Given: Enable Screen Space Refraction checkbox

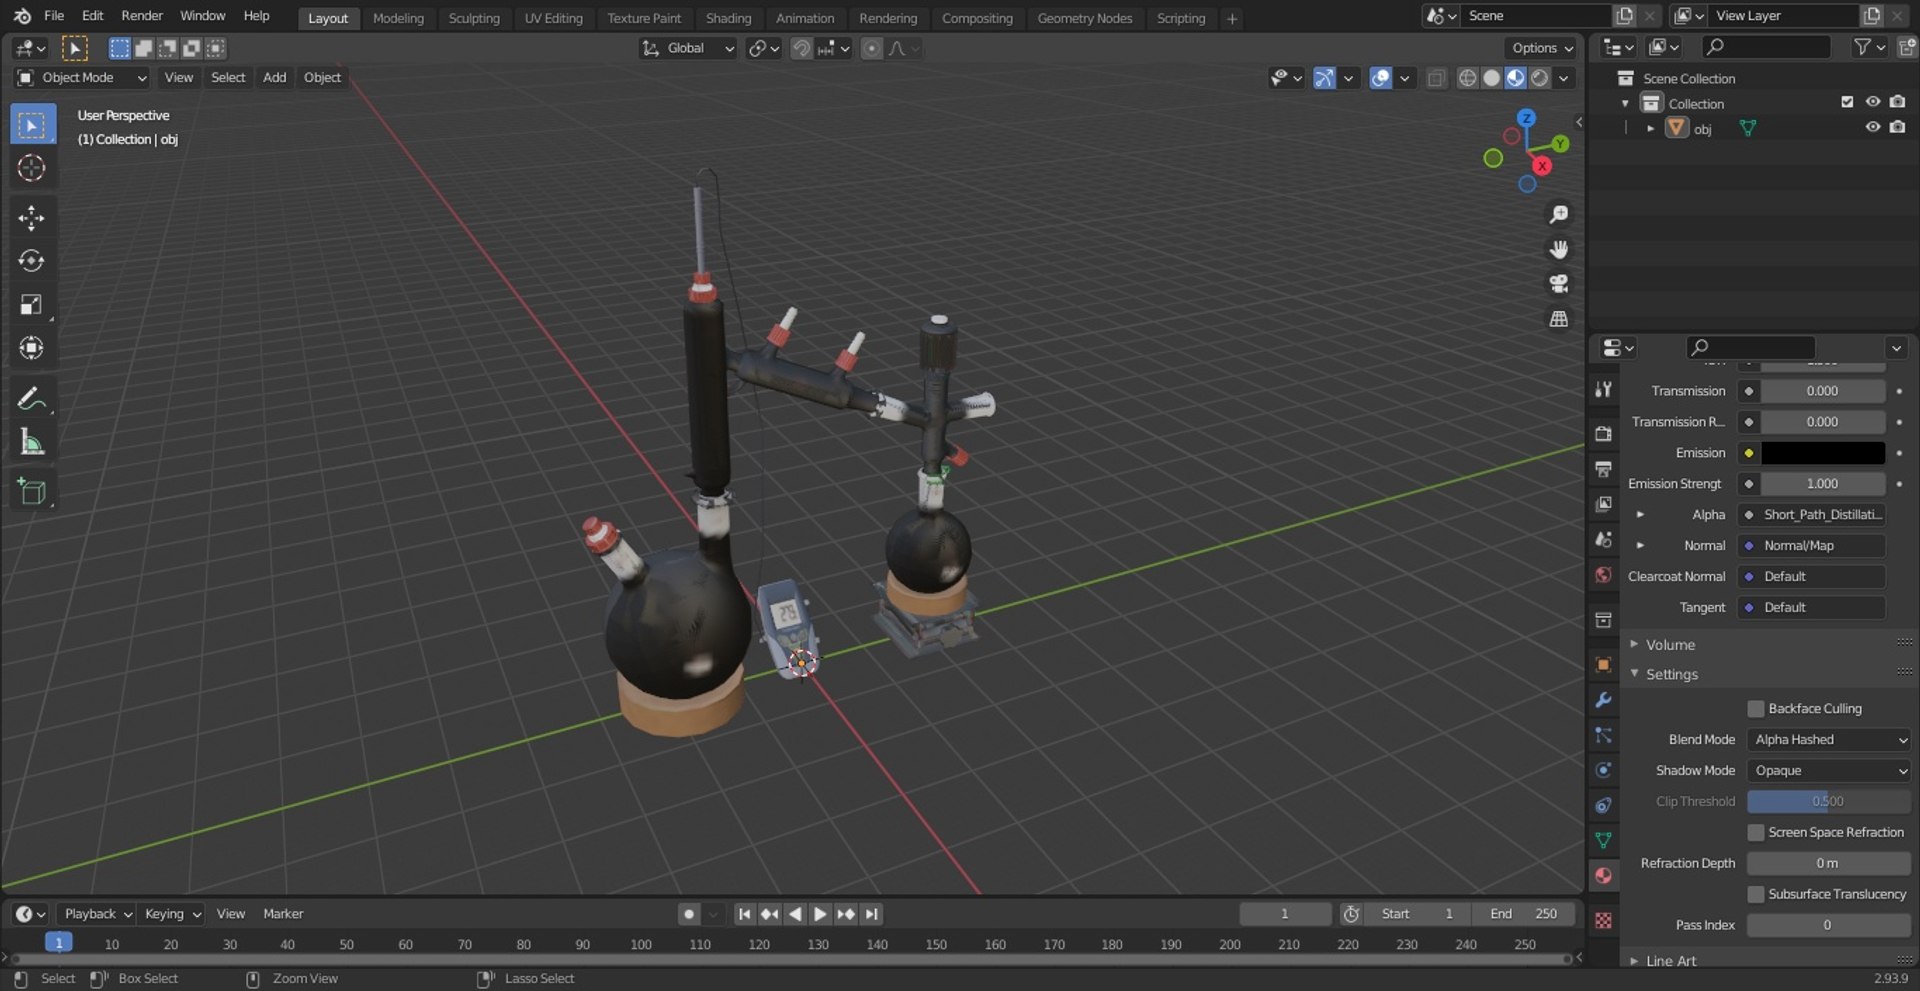Looking at the screenshot, I should click(x=1755, y=833).
